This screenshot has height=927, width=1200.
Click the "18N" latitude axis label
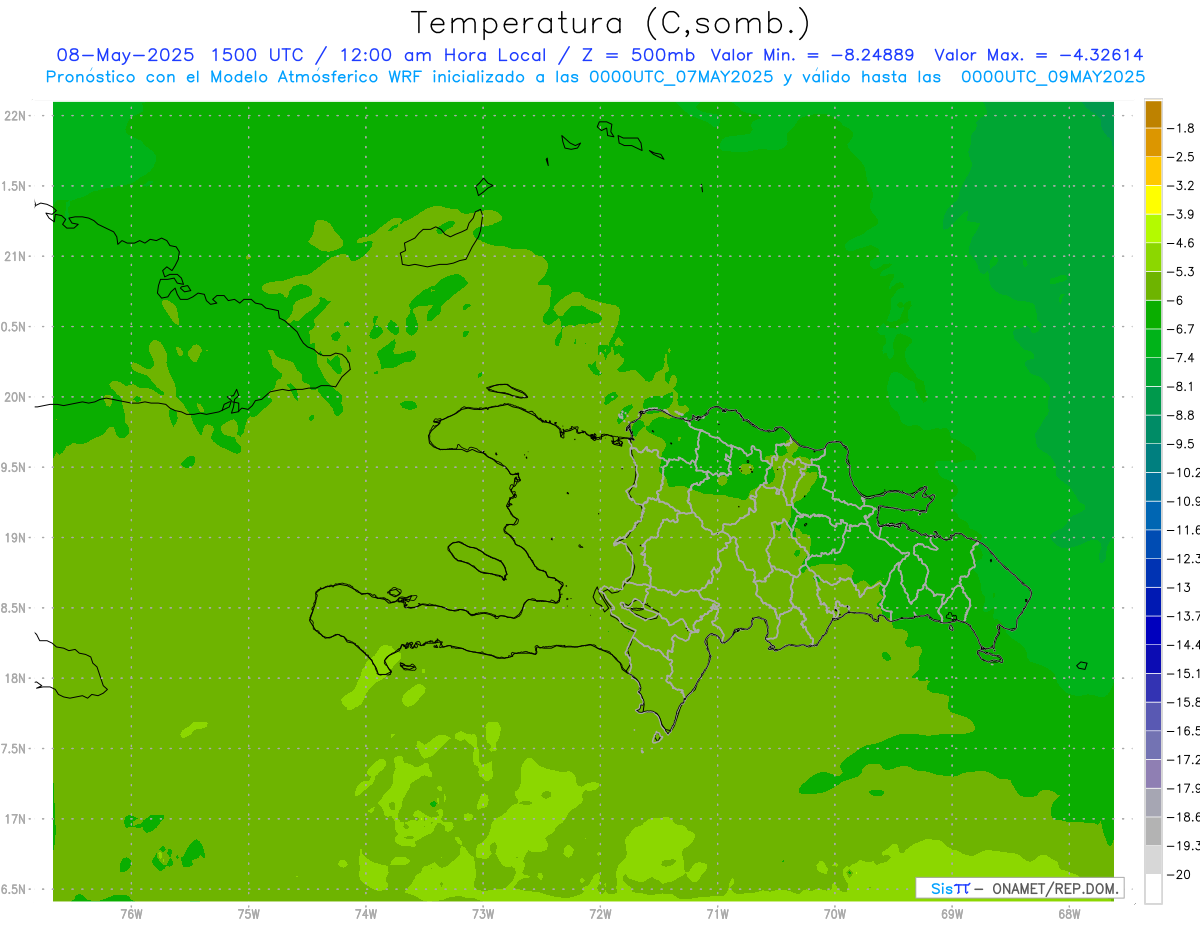coord(15,678)
